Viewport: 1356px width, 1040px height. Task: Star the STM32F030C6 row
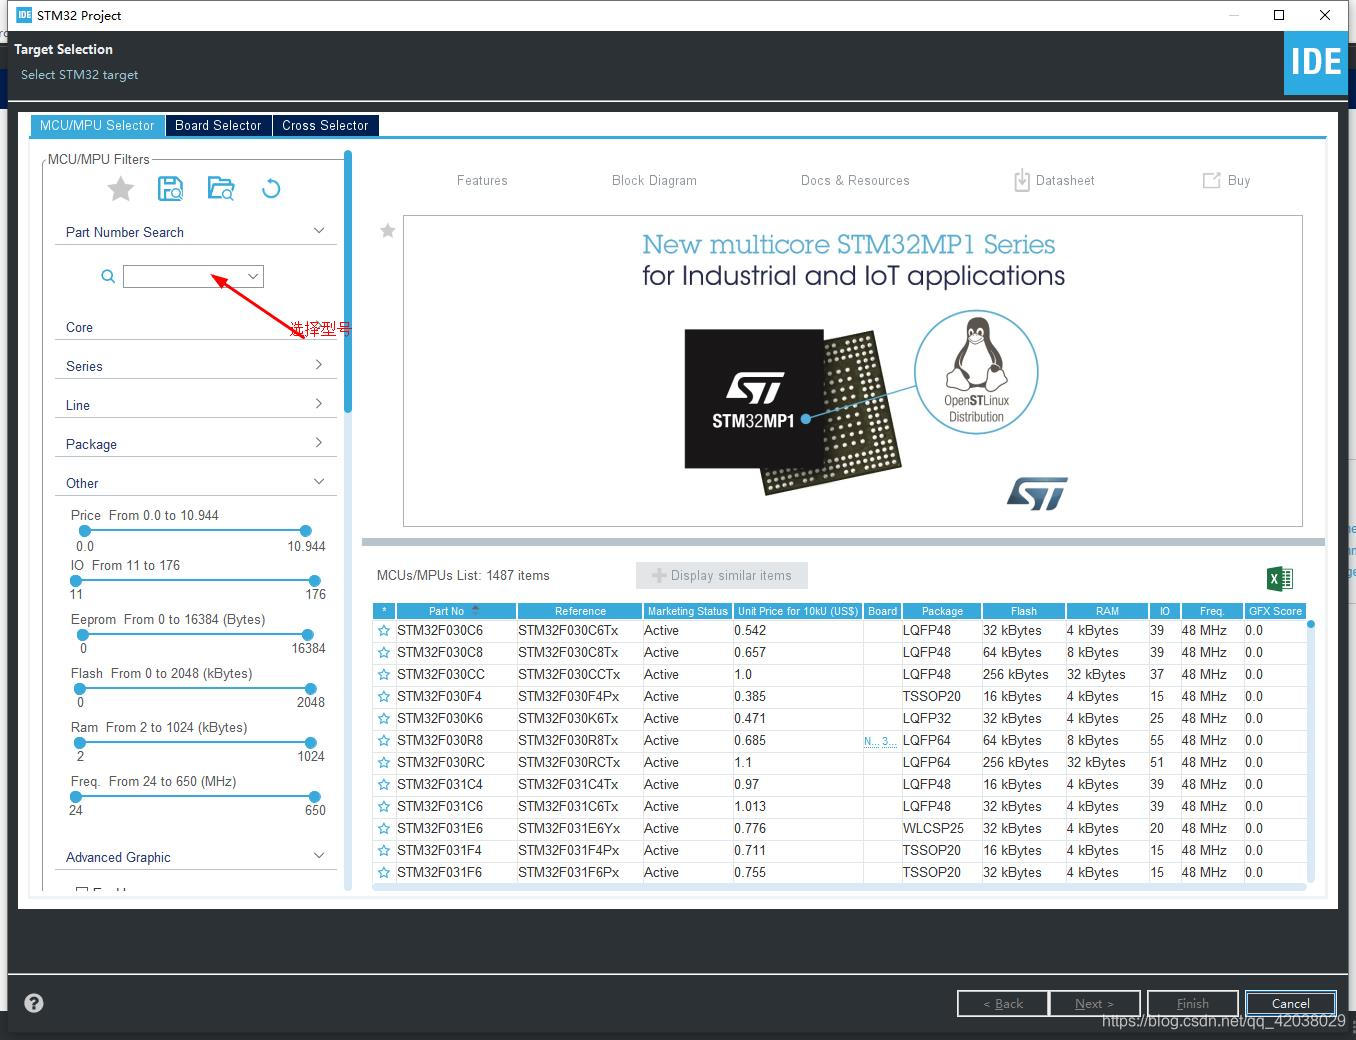point(384,631)
